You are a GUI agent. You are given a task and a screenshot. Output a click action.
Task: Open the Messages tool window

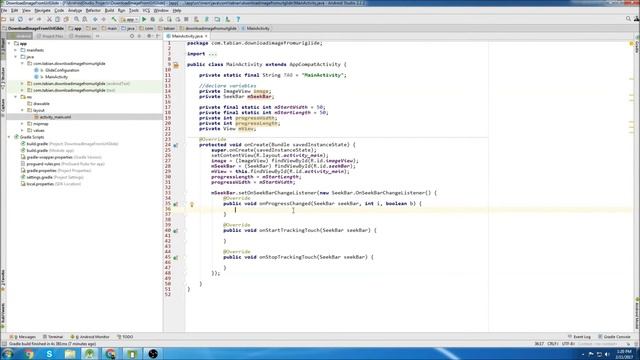click(23, 337)
